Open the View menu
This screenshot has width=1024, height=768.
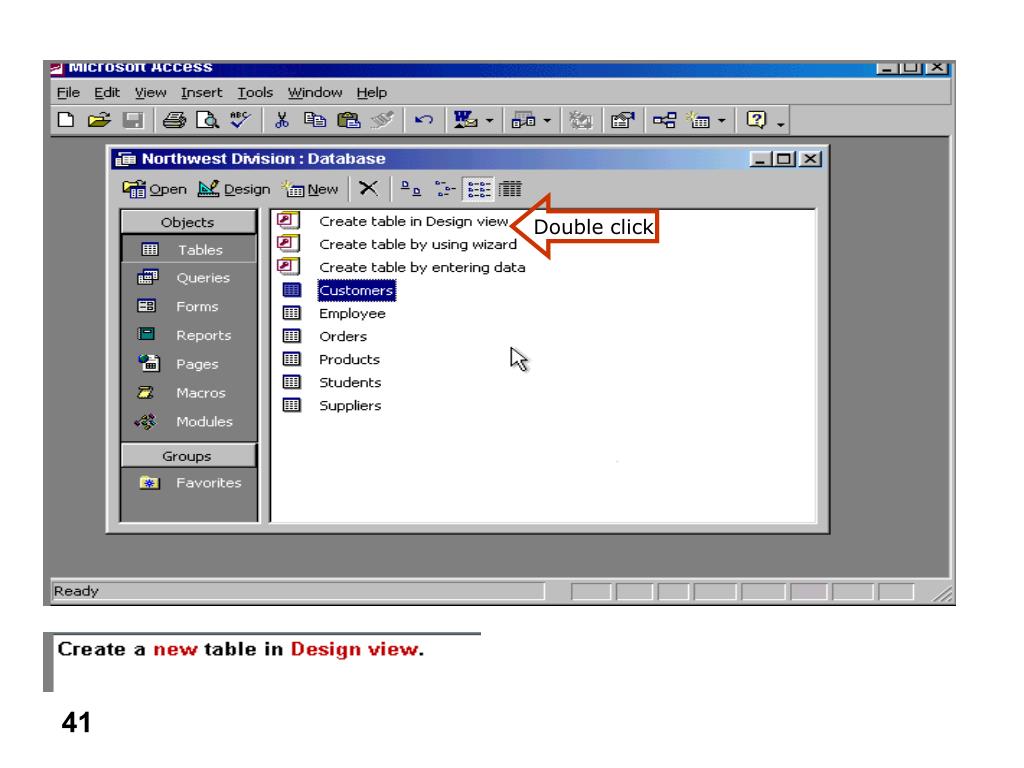[150, 93]
